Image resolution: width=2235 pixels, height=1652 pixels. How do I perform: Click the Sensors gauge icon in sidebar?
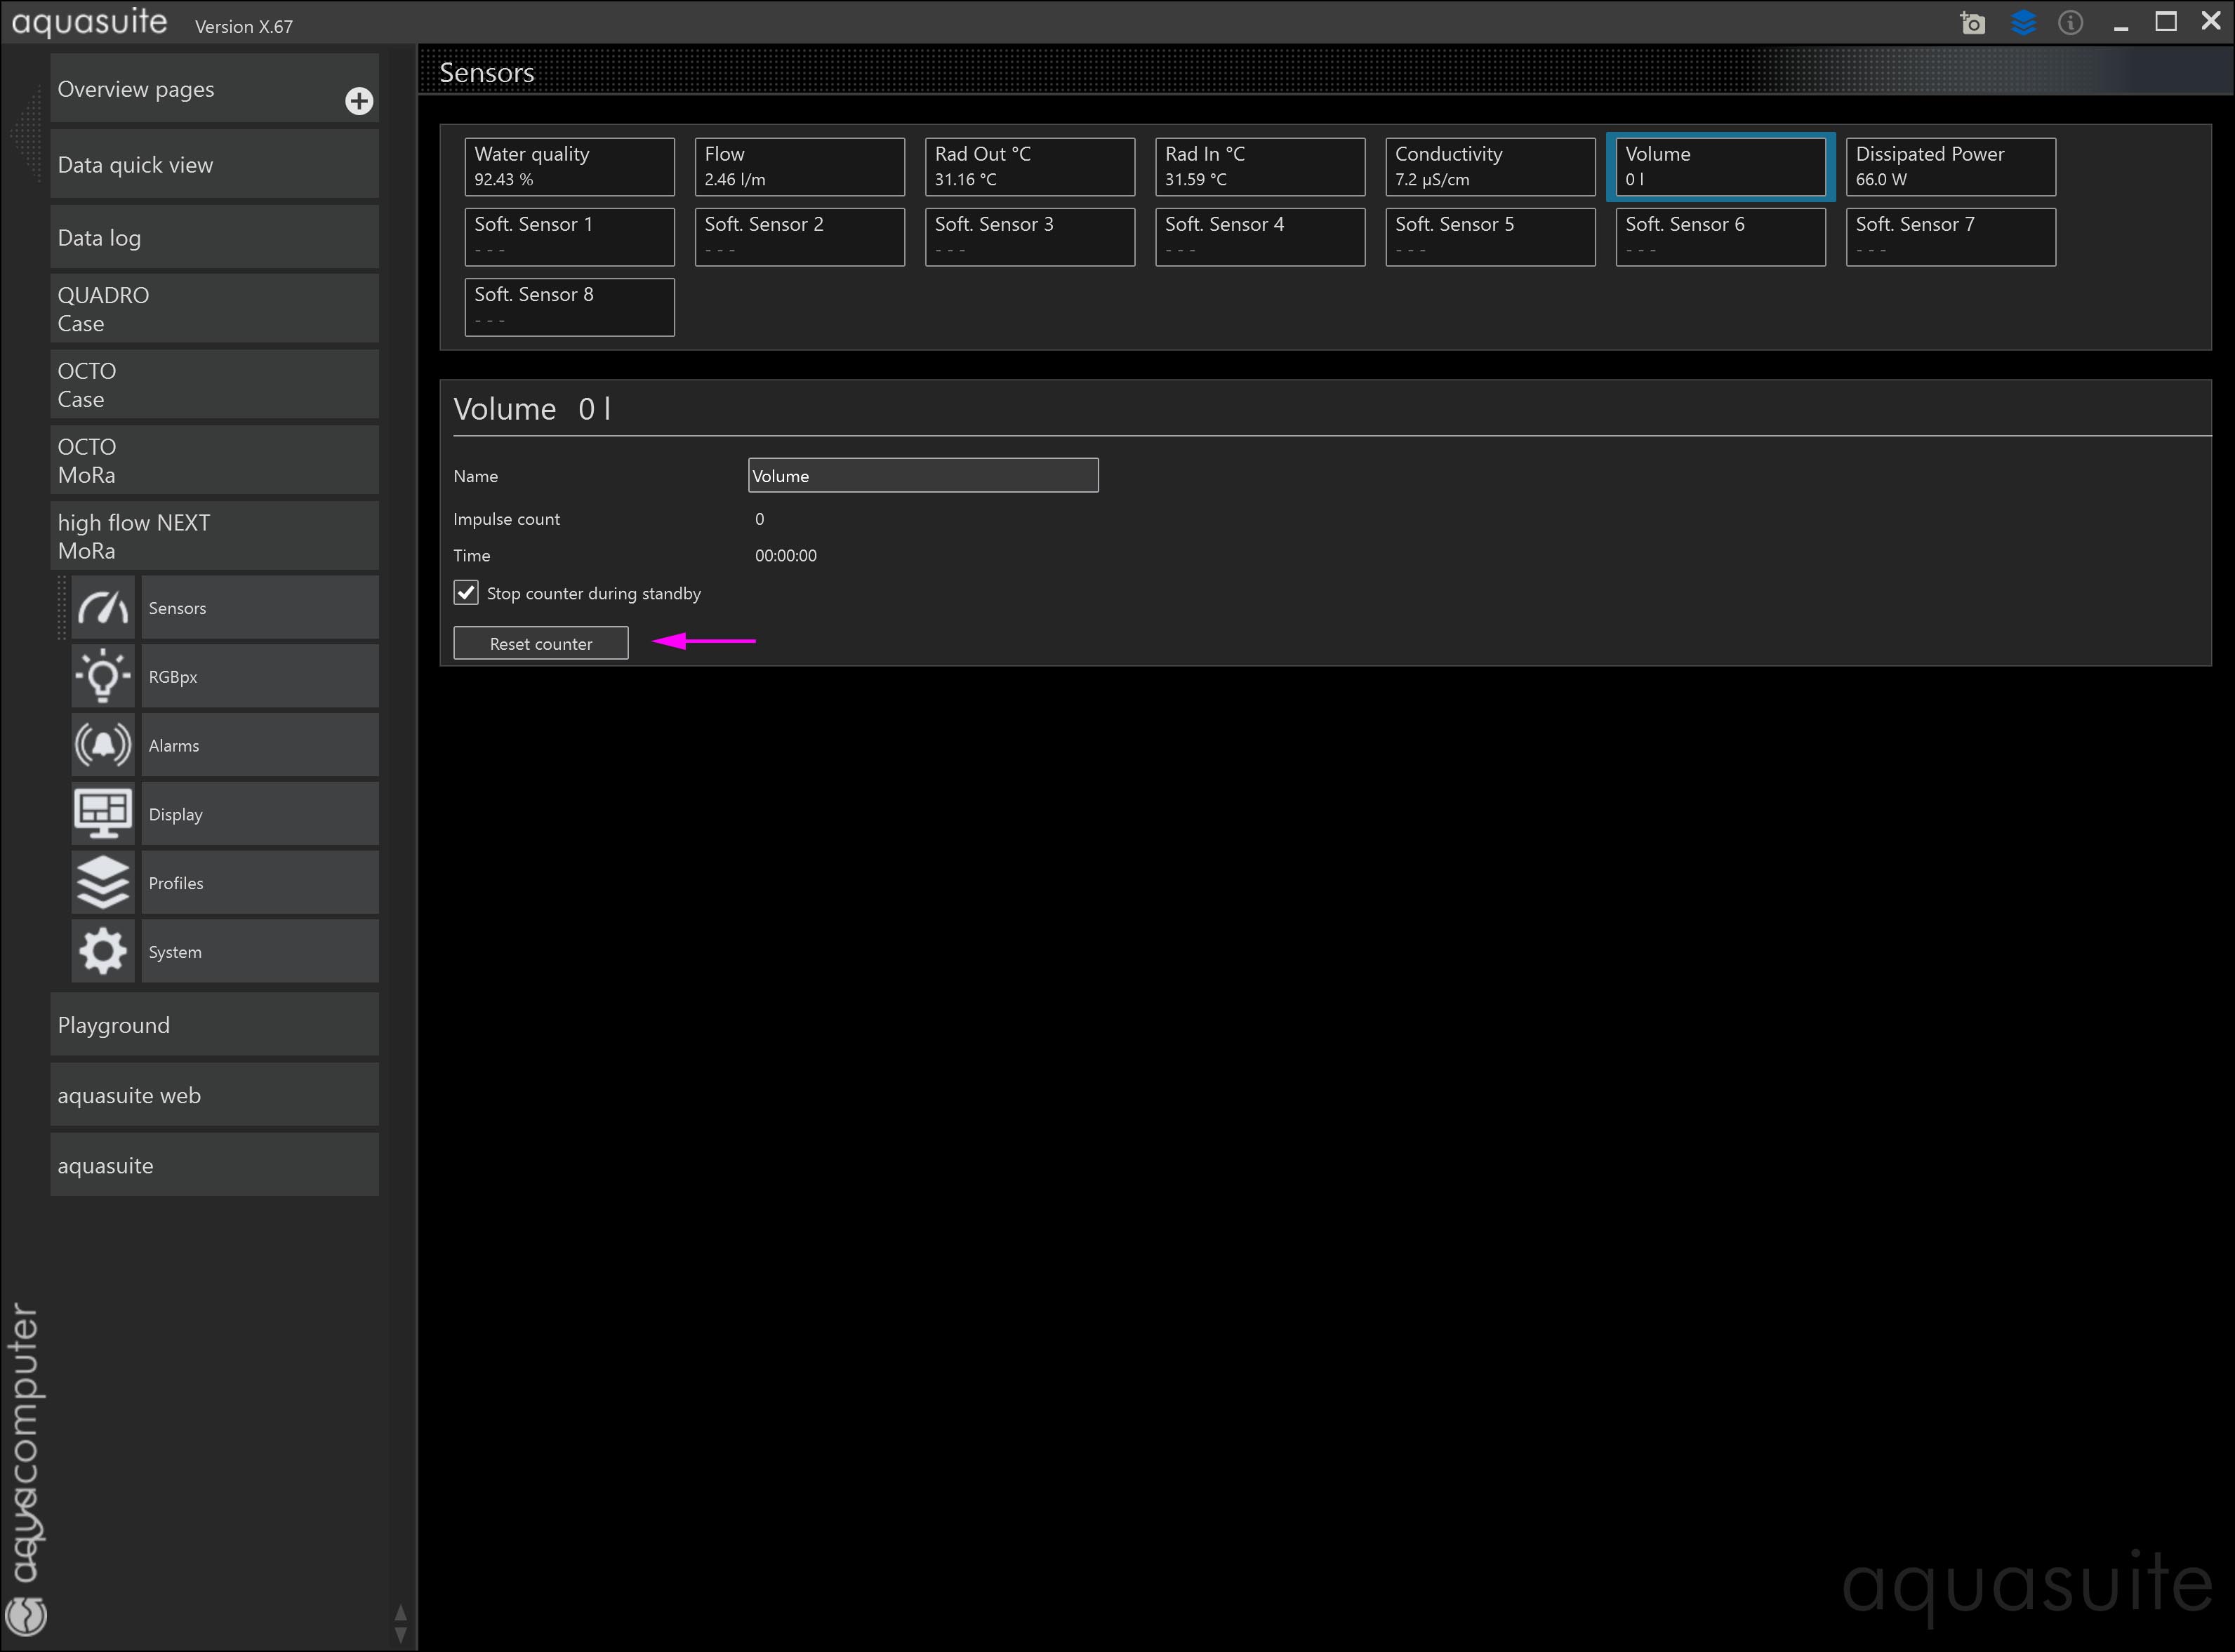[103, 608]
